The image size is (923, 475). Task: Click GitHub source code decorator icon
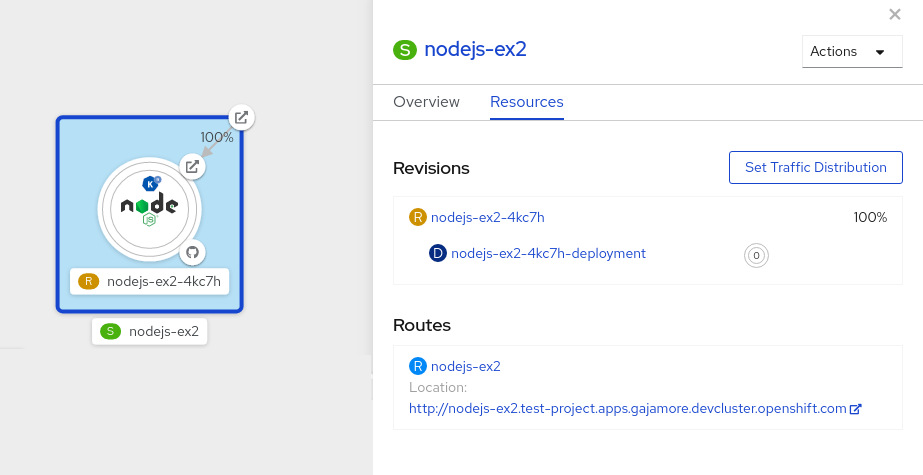click(193, 251)
